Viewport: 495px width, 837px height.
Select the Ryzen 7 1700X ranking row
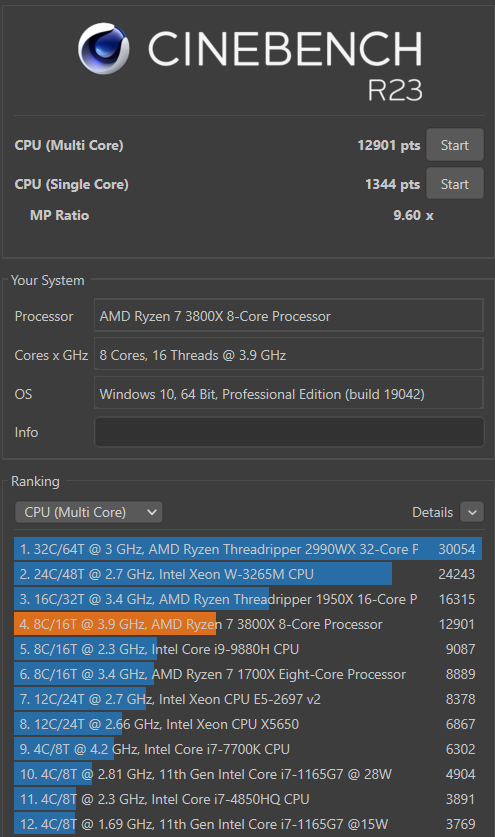248,674
